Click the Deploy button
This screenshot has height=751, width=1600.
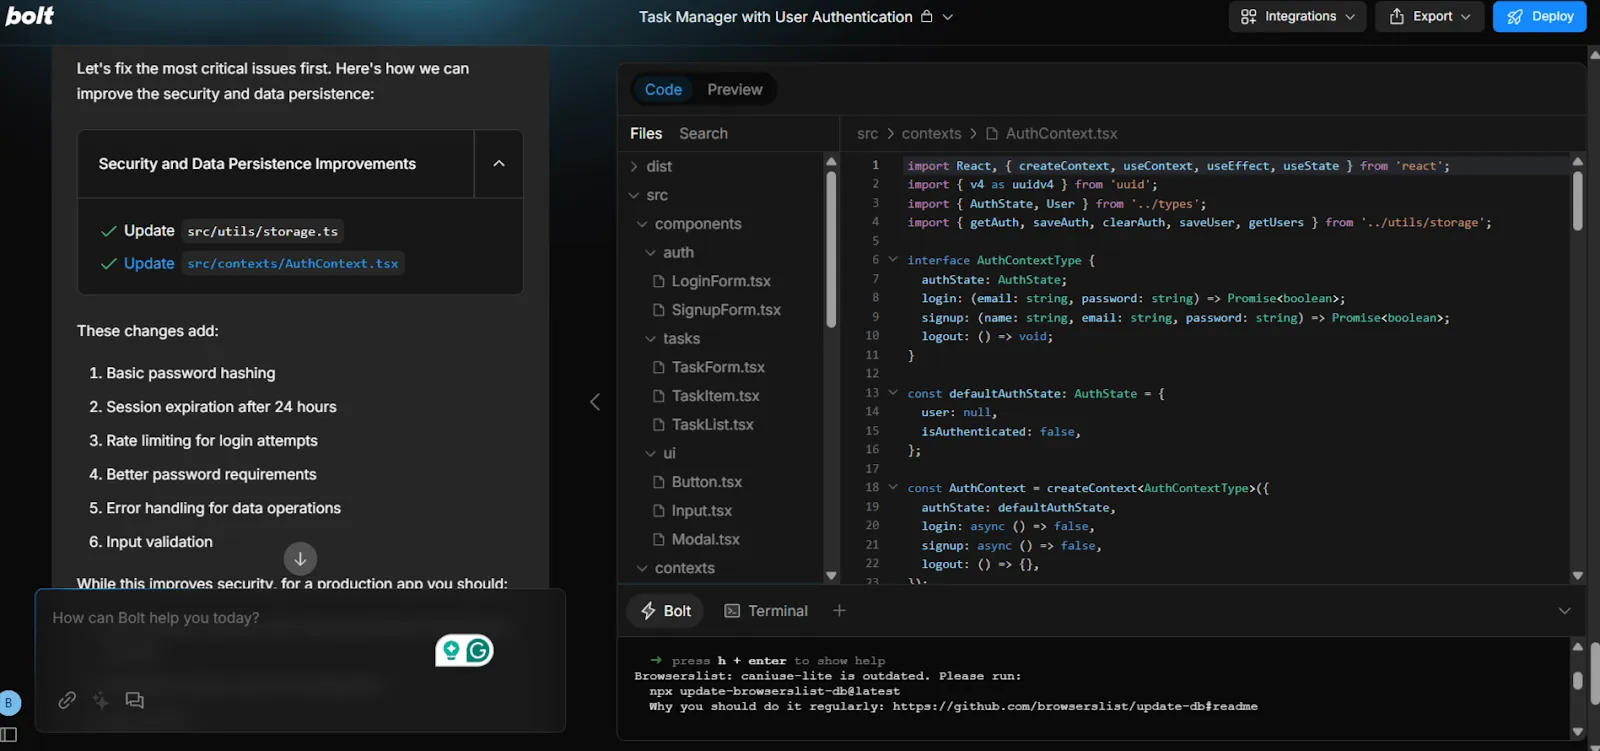[1540, 16]
